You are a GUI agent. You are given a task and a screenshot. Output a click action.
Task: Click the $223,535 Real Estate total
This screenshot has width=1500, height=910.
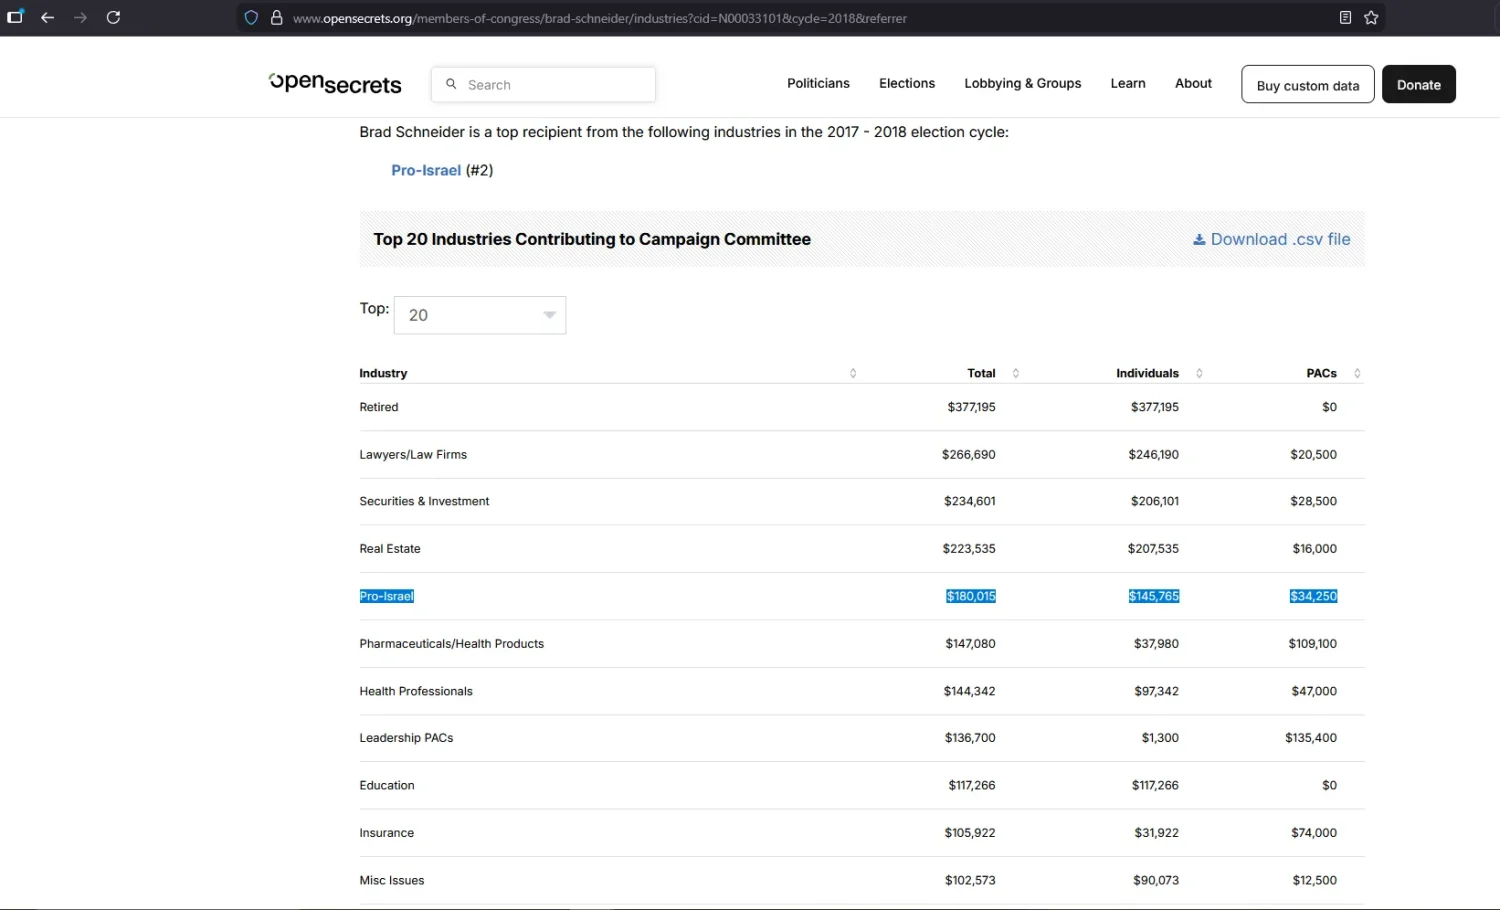pyautogui.click(x=969, y=549)
